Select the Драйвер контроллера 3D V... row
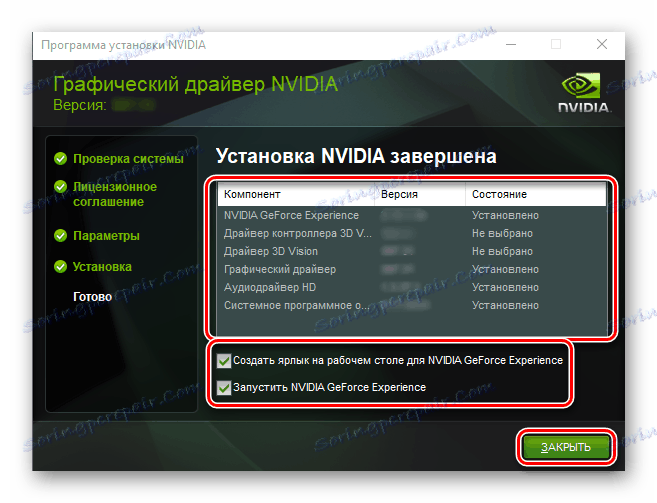 point(412,233)
